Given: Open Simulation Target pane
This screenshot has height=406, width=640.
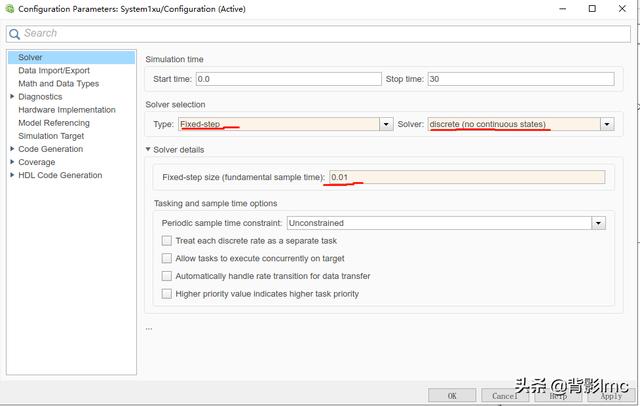Looking at the screenshot, I should pos(51,136).
